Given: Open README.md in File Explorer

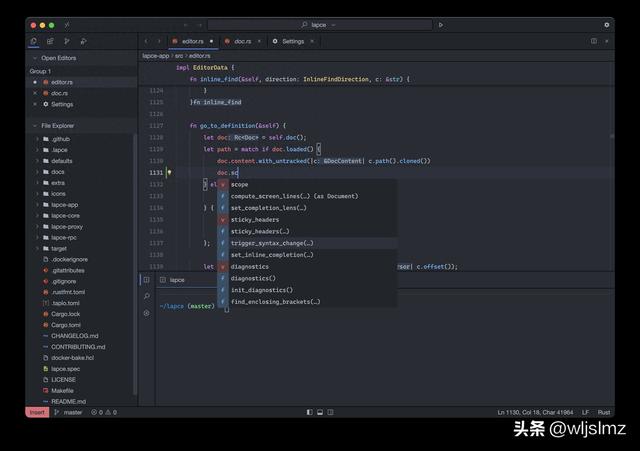Looking at the screenshot, I should coord(69,401).
